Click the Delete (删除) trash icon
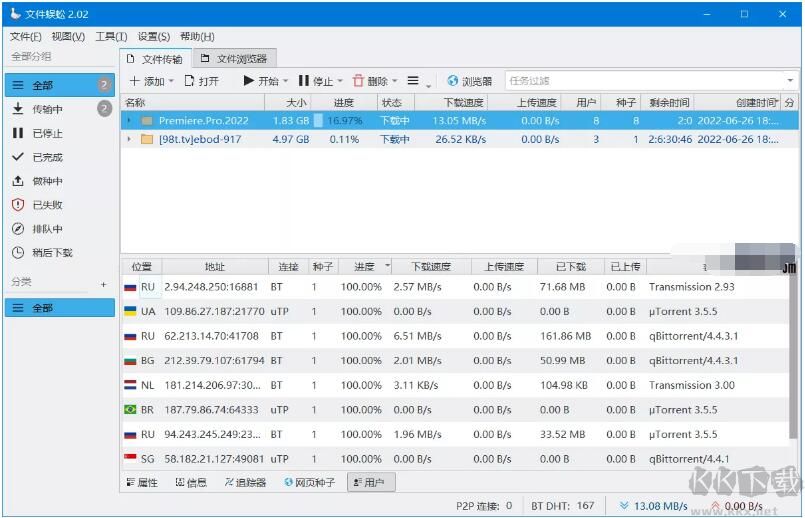The width and height of the screenshot is (805, 518). (358, 81)
